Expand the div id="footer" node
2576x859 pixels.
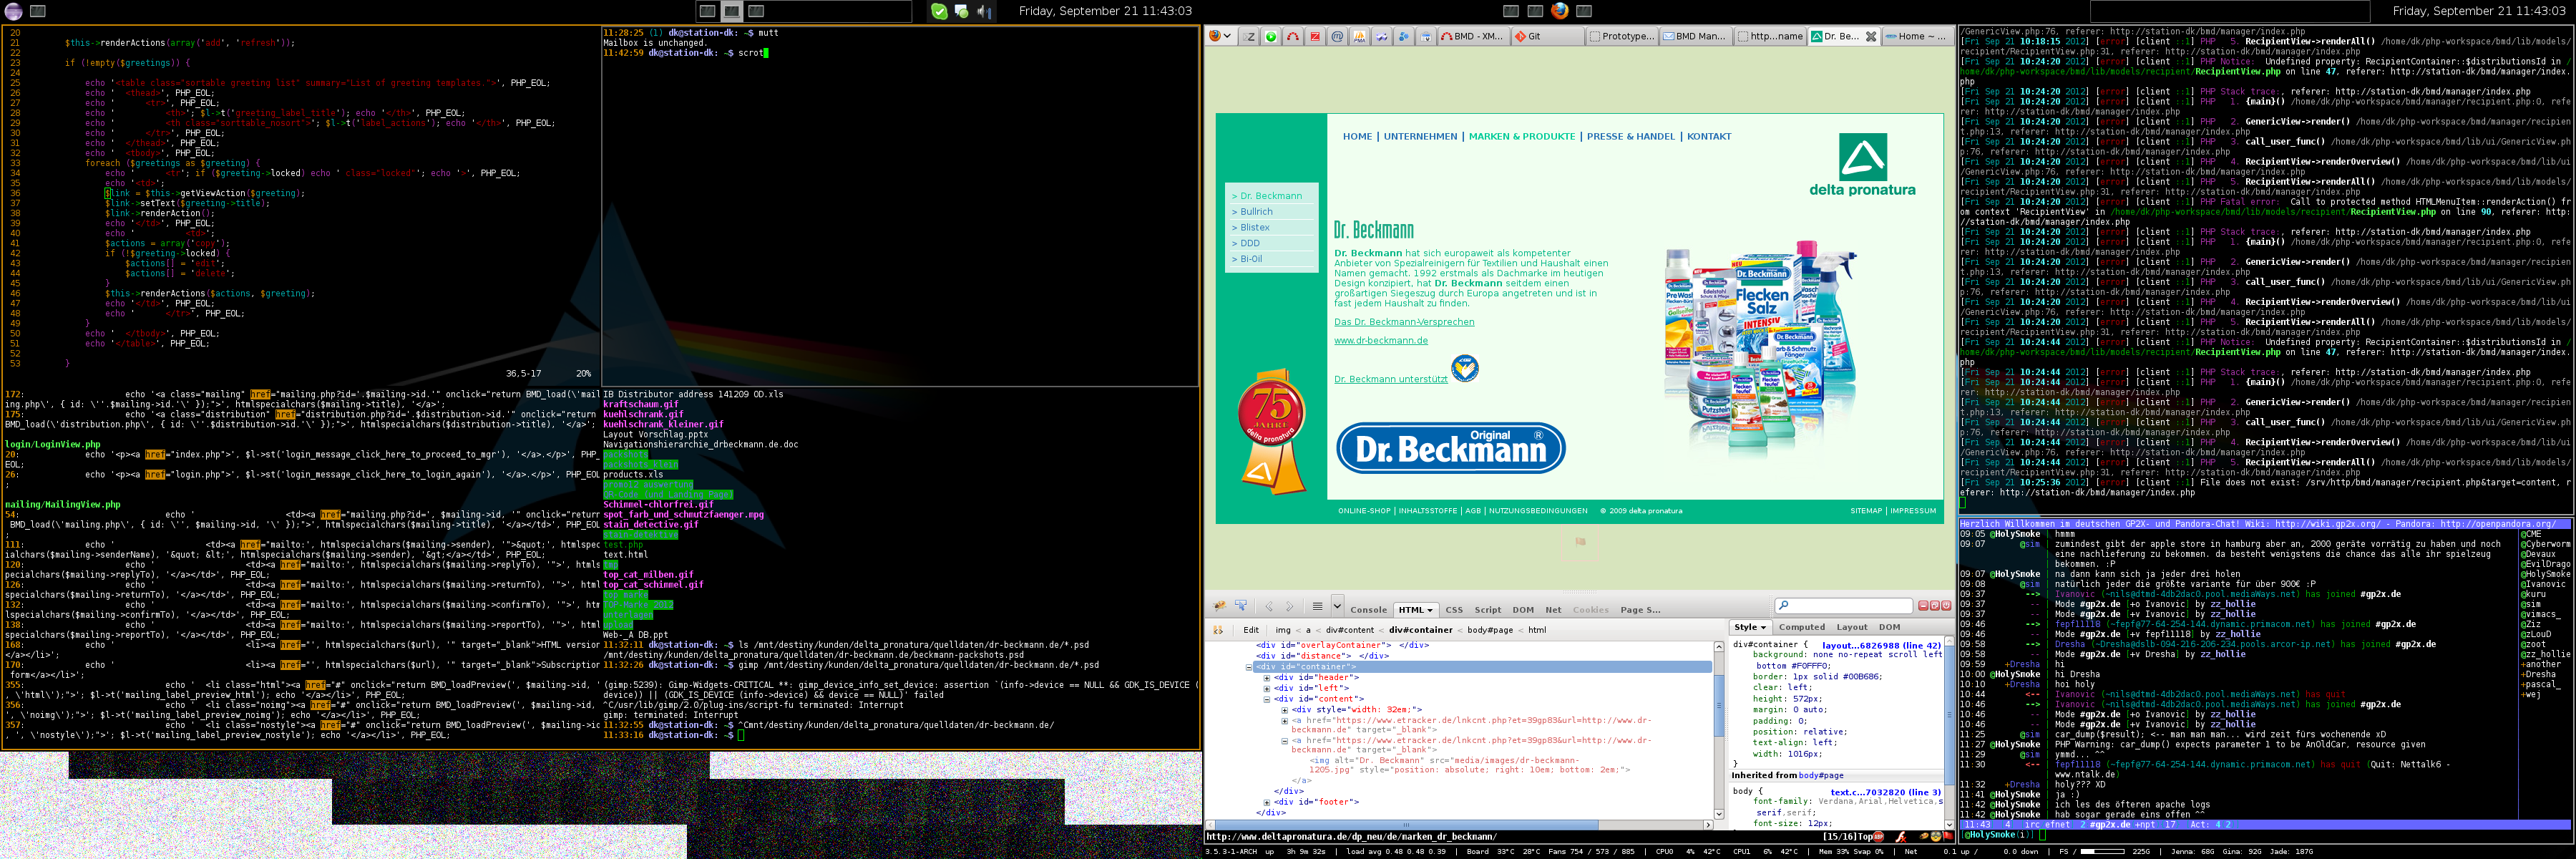point(1267,802)
